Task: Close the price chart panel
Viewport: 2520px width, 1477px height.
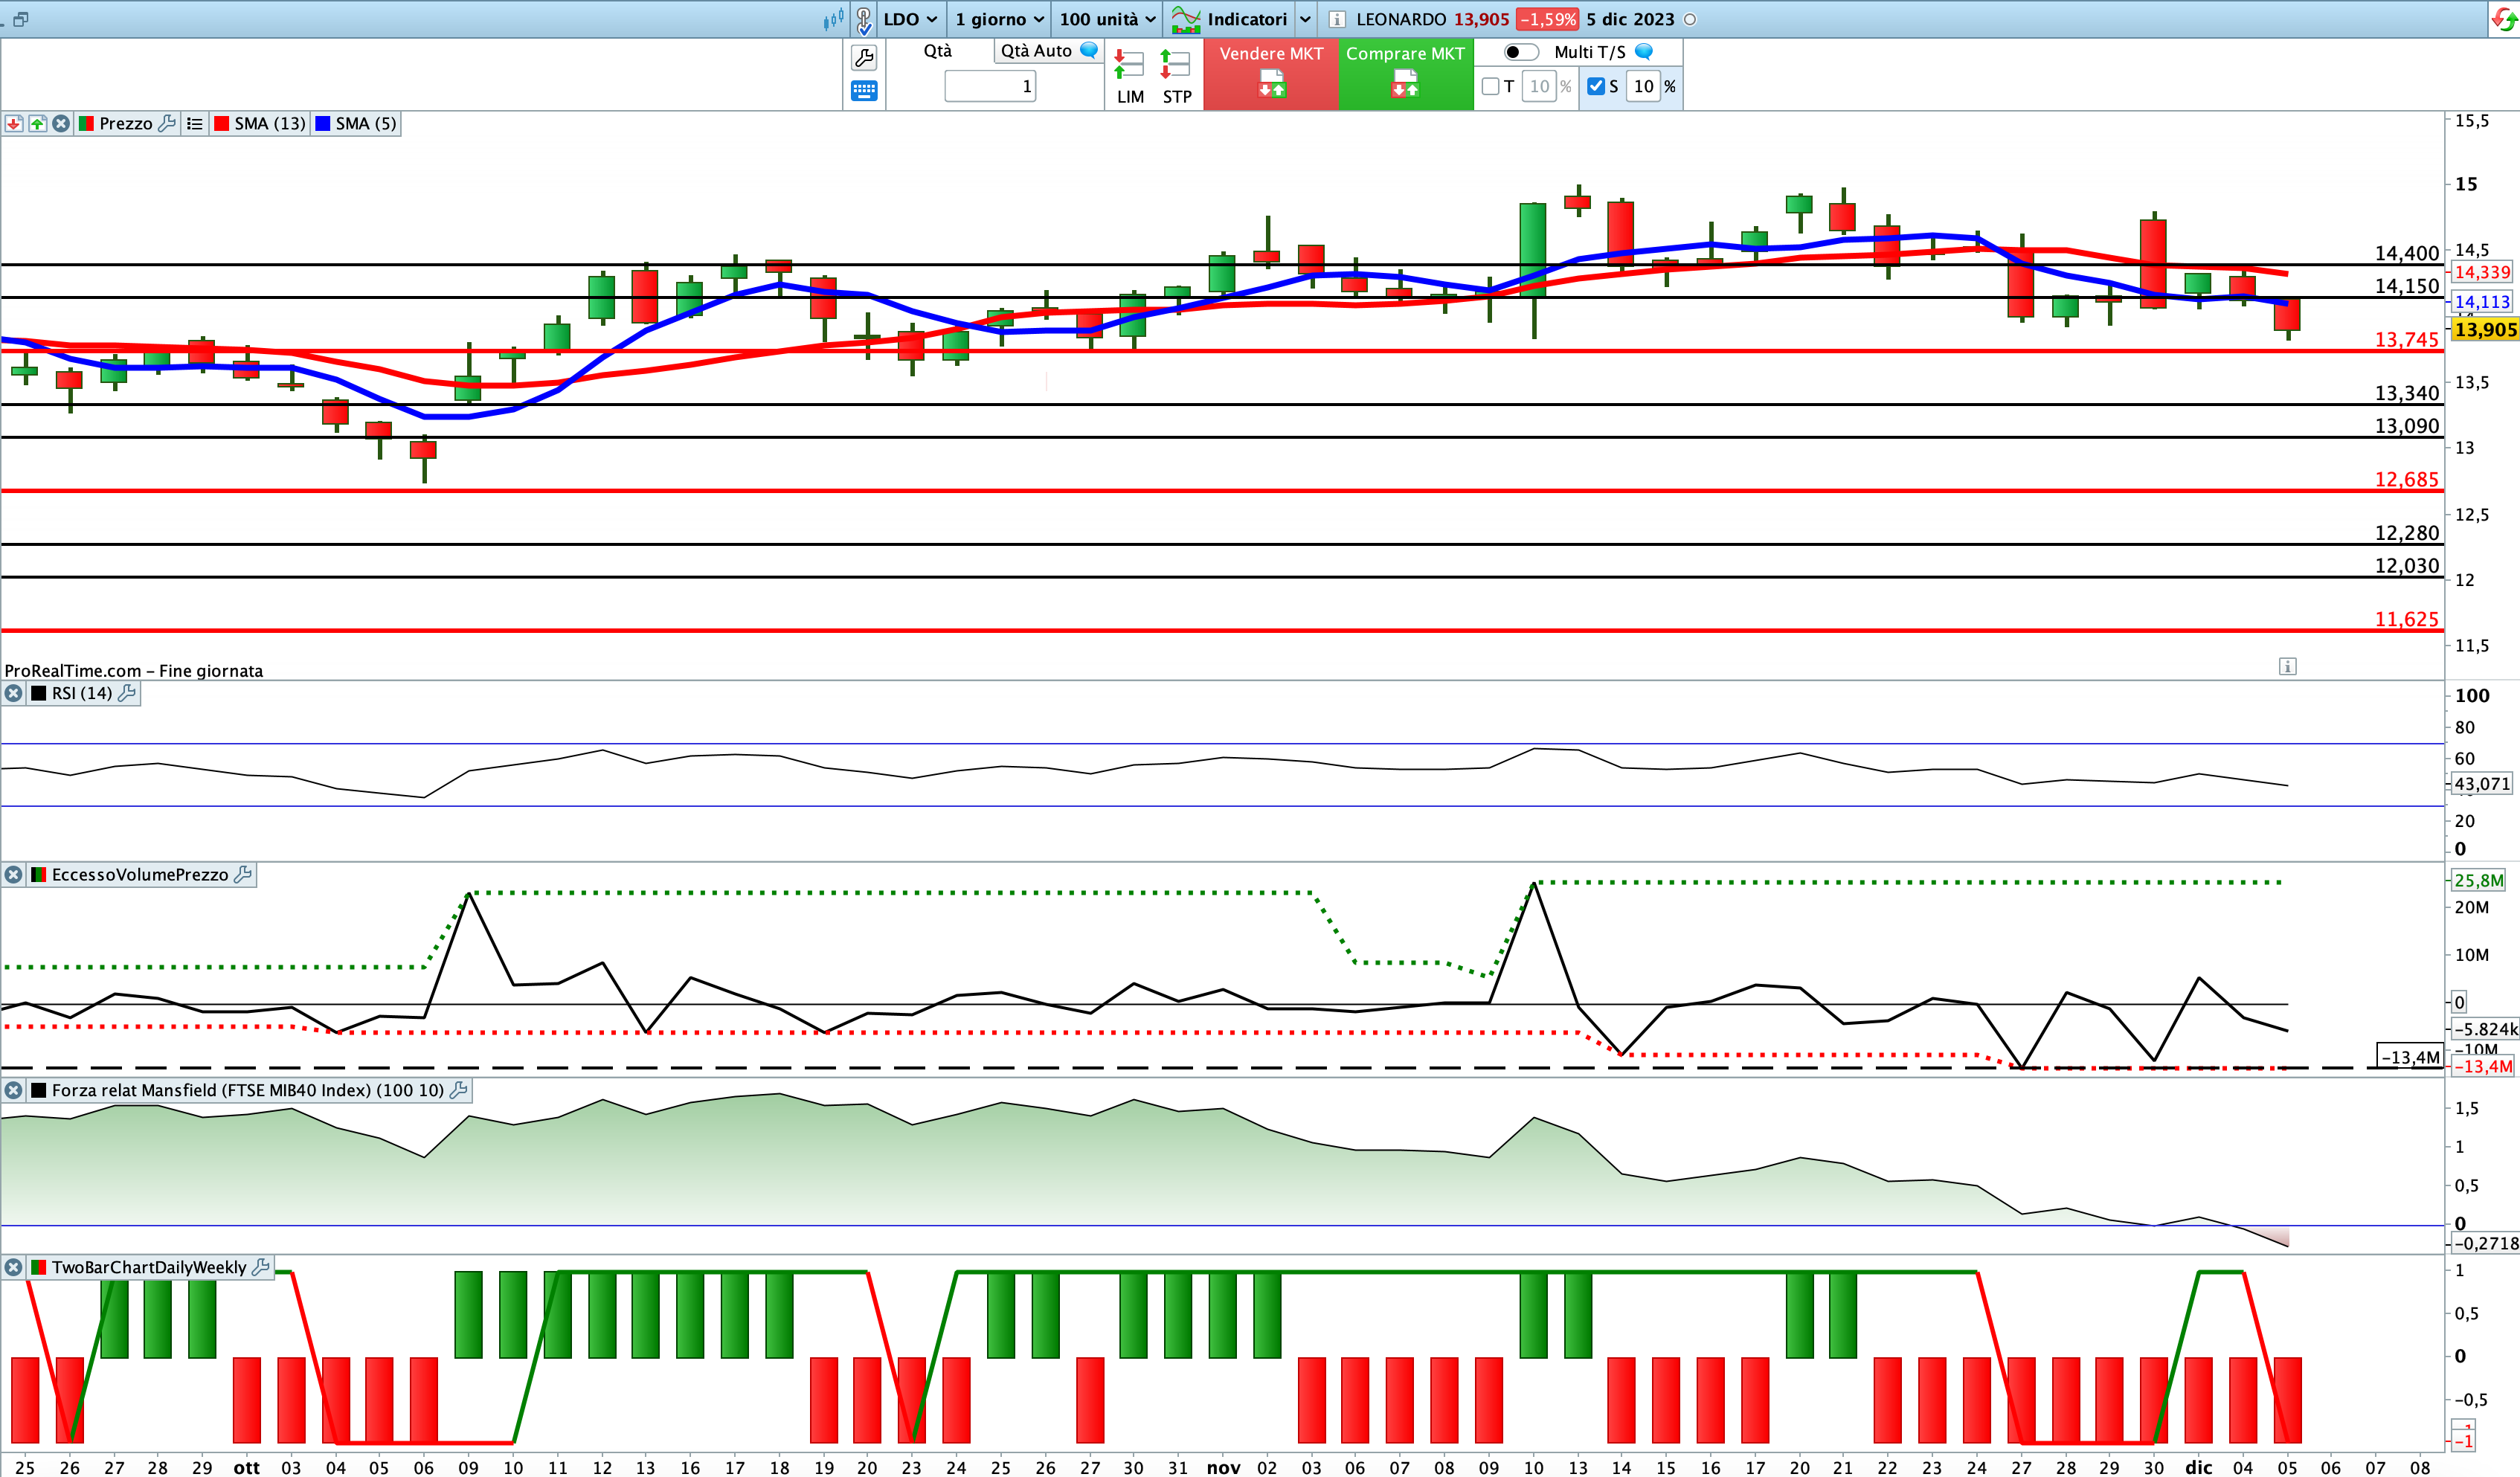Action: coord(61,123)
